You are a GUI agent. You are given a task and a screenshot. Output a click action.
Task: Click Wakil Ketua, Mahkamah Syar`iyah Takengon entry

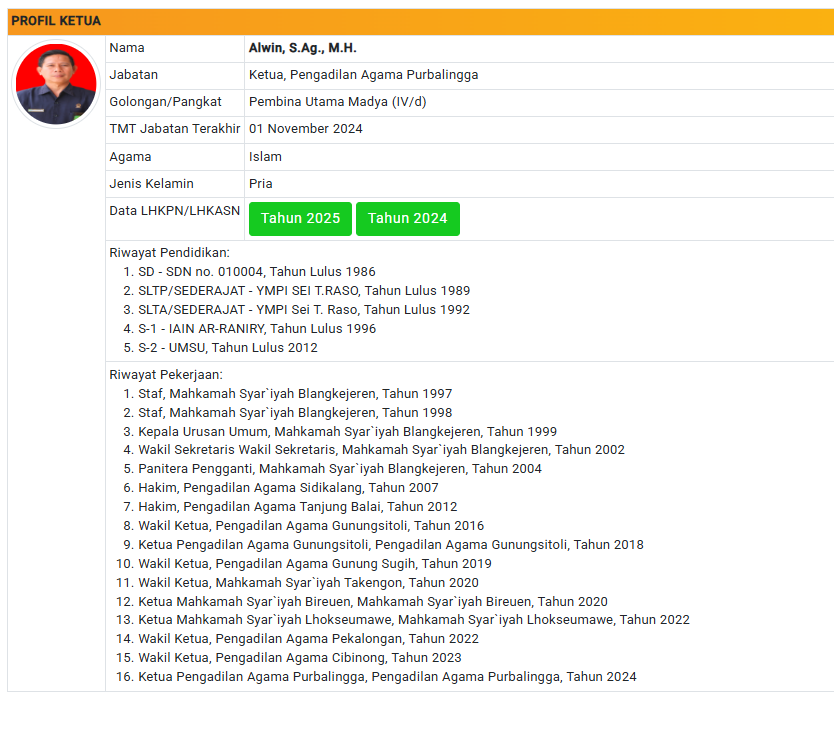[308, 583]
